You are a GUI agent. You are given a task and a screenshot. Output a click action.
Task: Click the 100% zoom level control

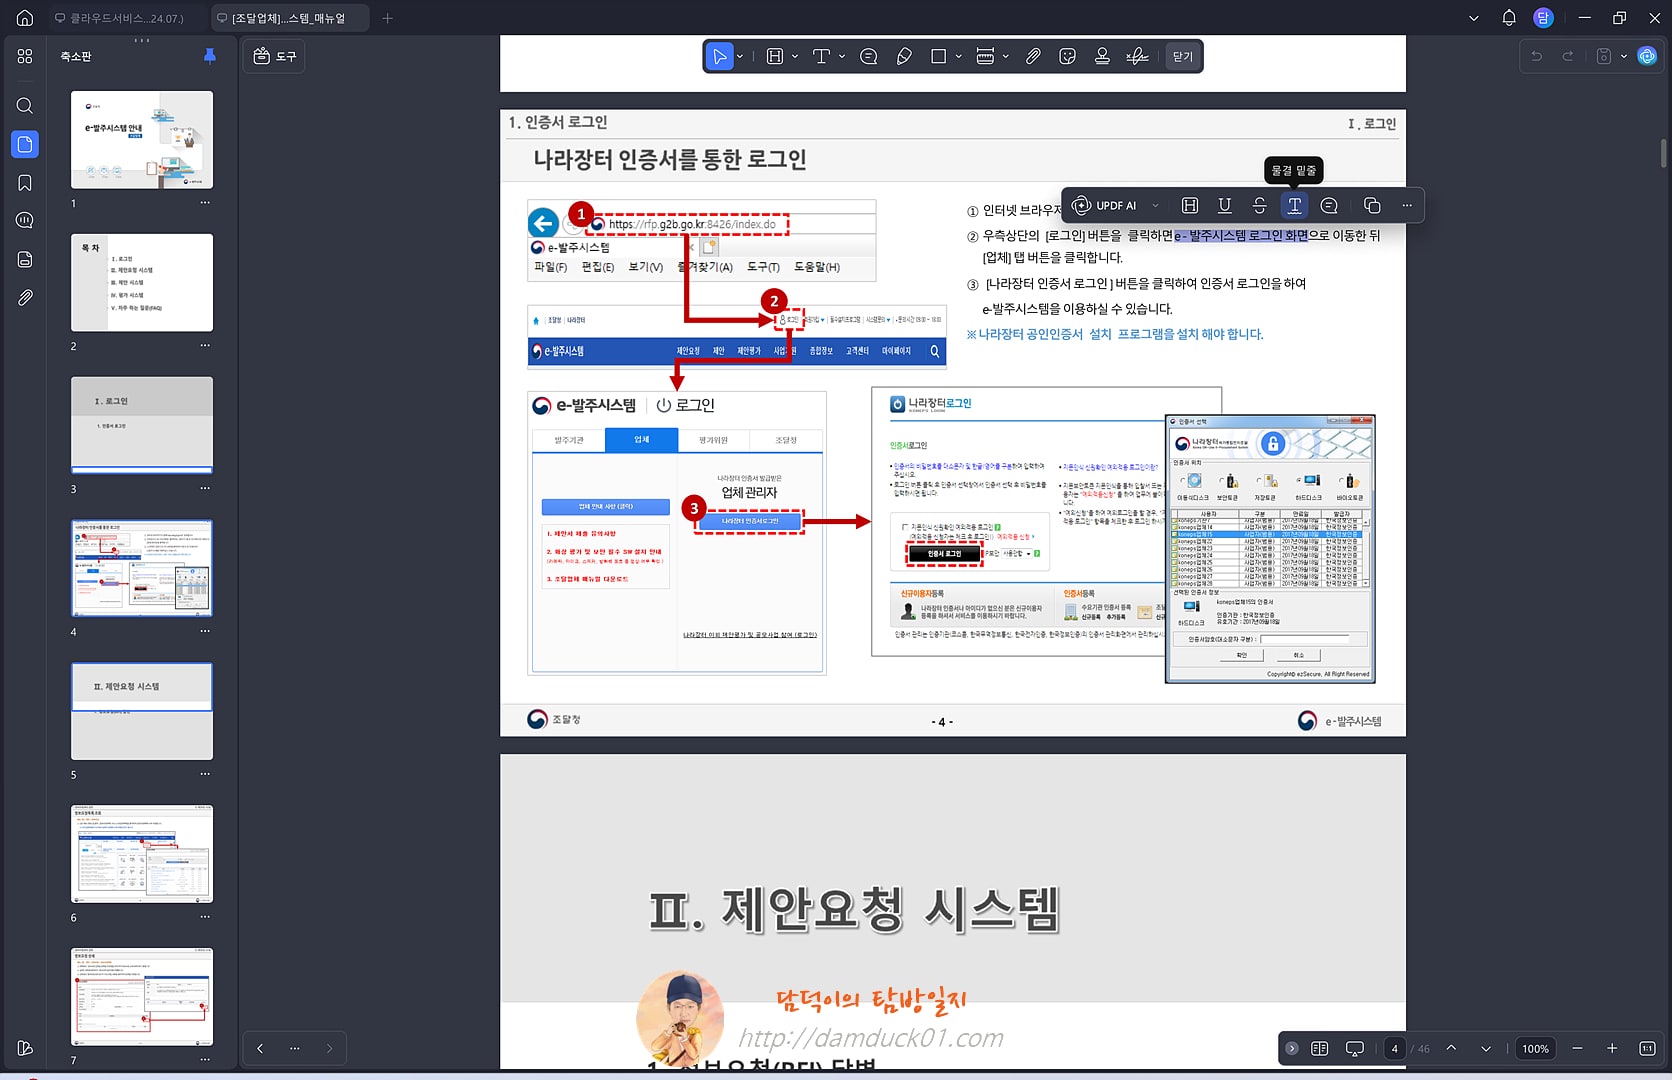tap(1535, 1048)
